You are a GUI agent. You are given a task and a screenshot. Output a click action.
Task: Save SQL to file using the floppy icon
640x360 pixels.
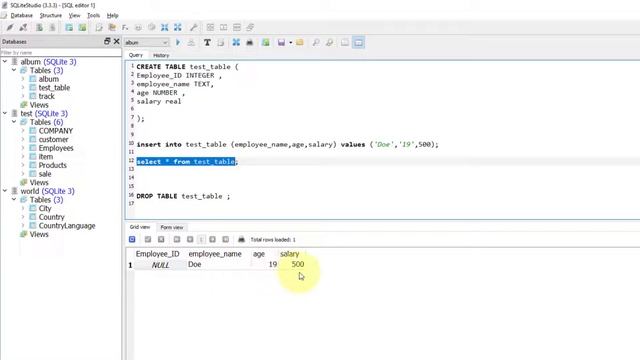tap(281, 42)
